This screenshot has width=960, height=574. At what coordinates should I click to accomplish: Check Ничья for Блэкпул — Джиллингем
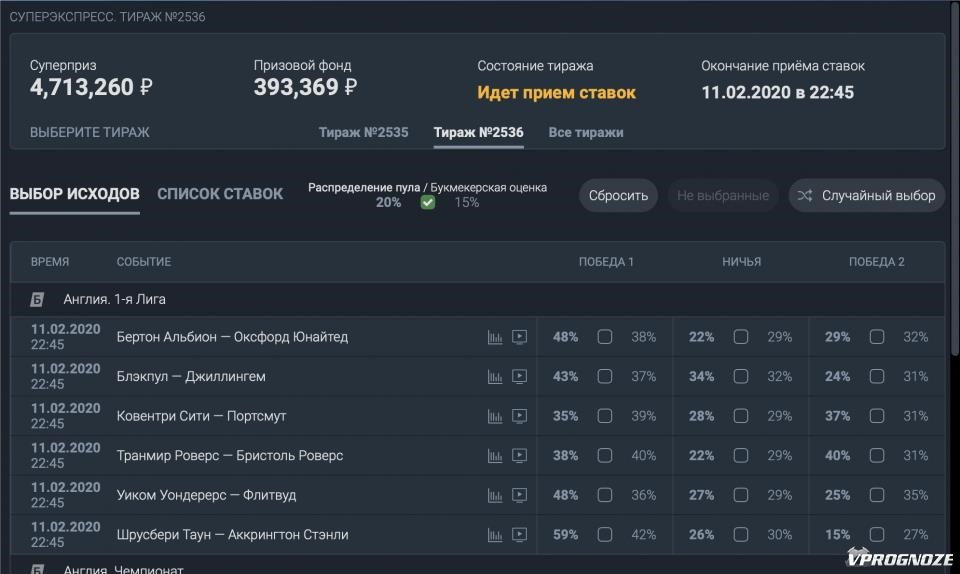click(x=741, y=376)
